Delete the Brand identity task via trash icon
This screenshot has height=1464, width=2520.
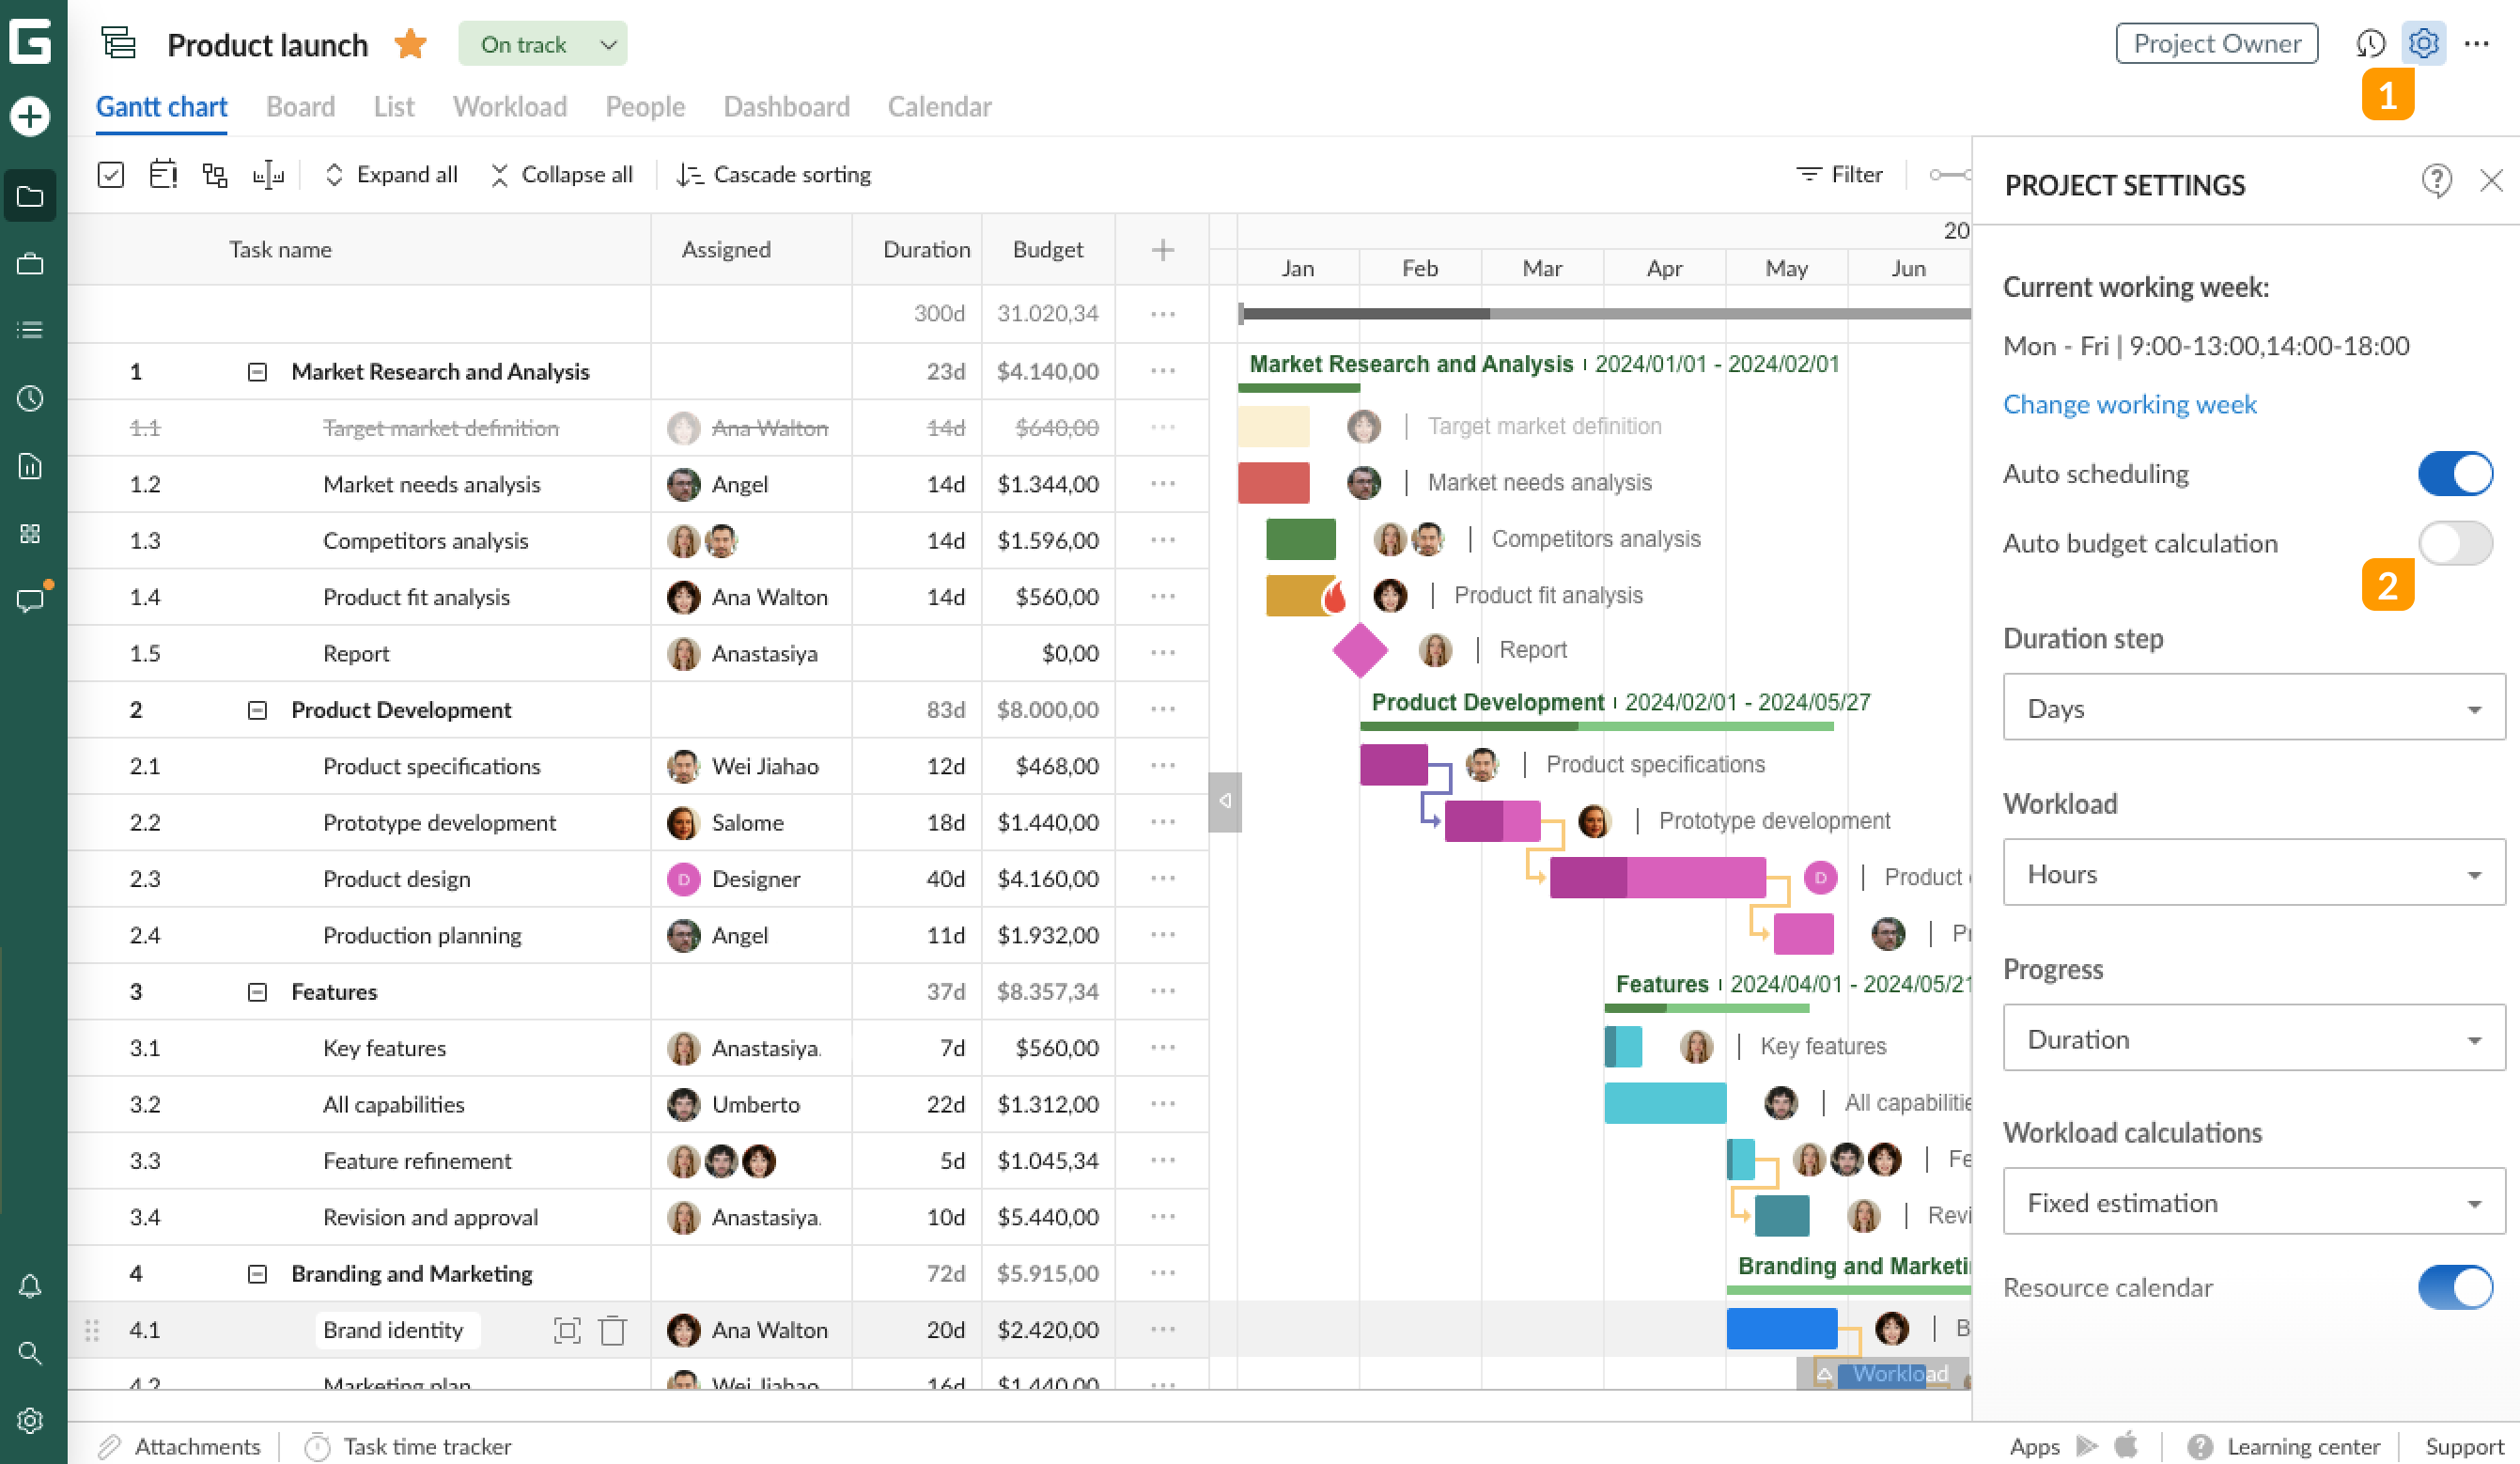613,1329
